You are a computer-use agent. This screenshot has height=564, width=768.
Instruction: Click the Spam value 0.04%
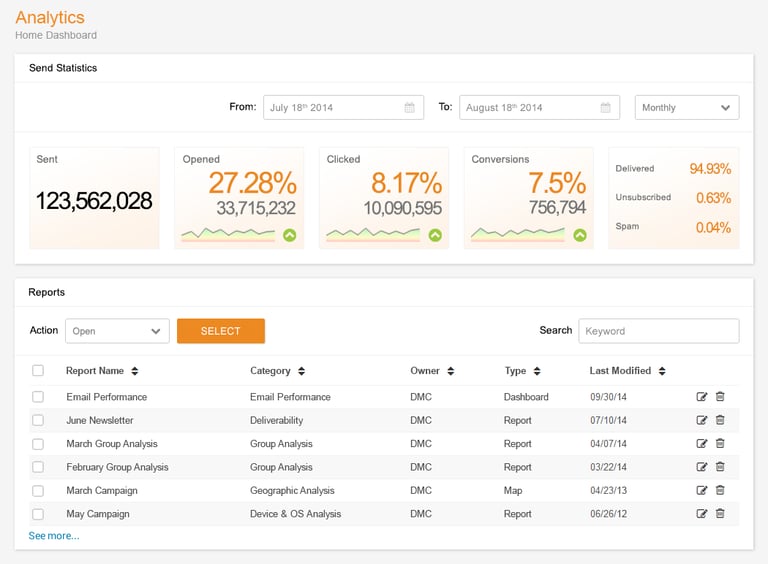click(x=714, y=227)
